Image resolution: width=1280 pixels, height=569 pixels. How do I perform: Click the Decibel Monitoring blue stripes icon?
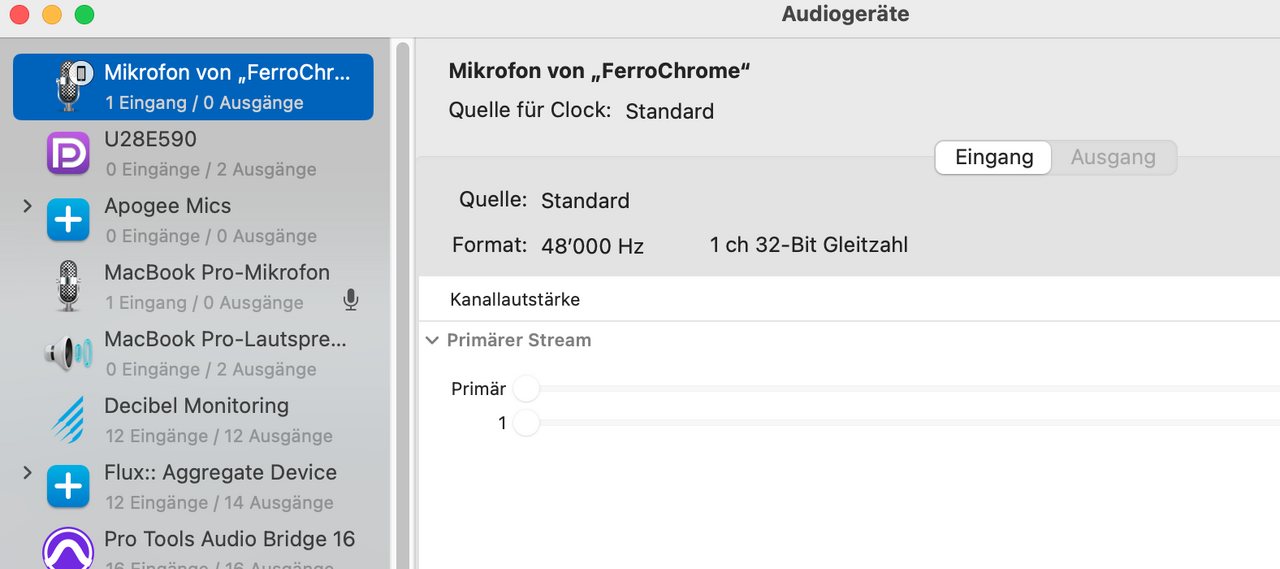[x=69, y=420]
